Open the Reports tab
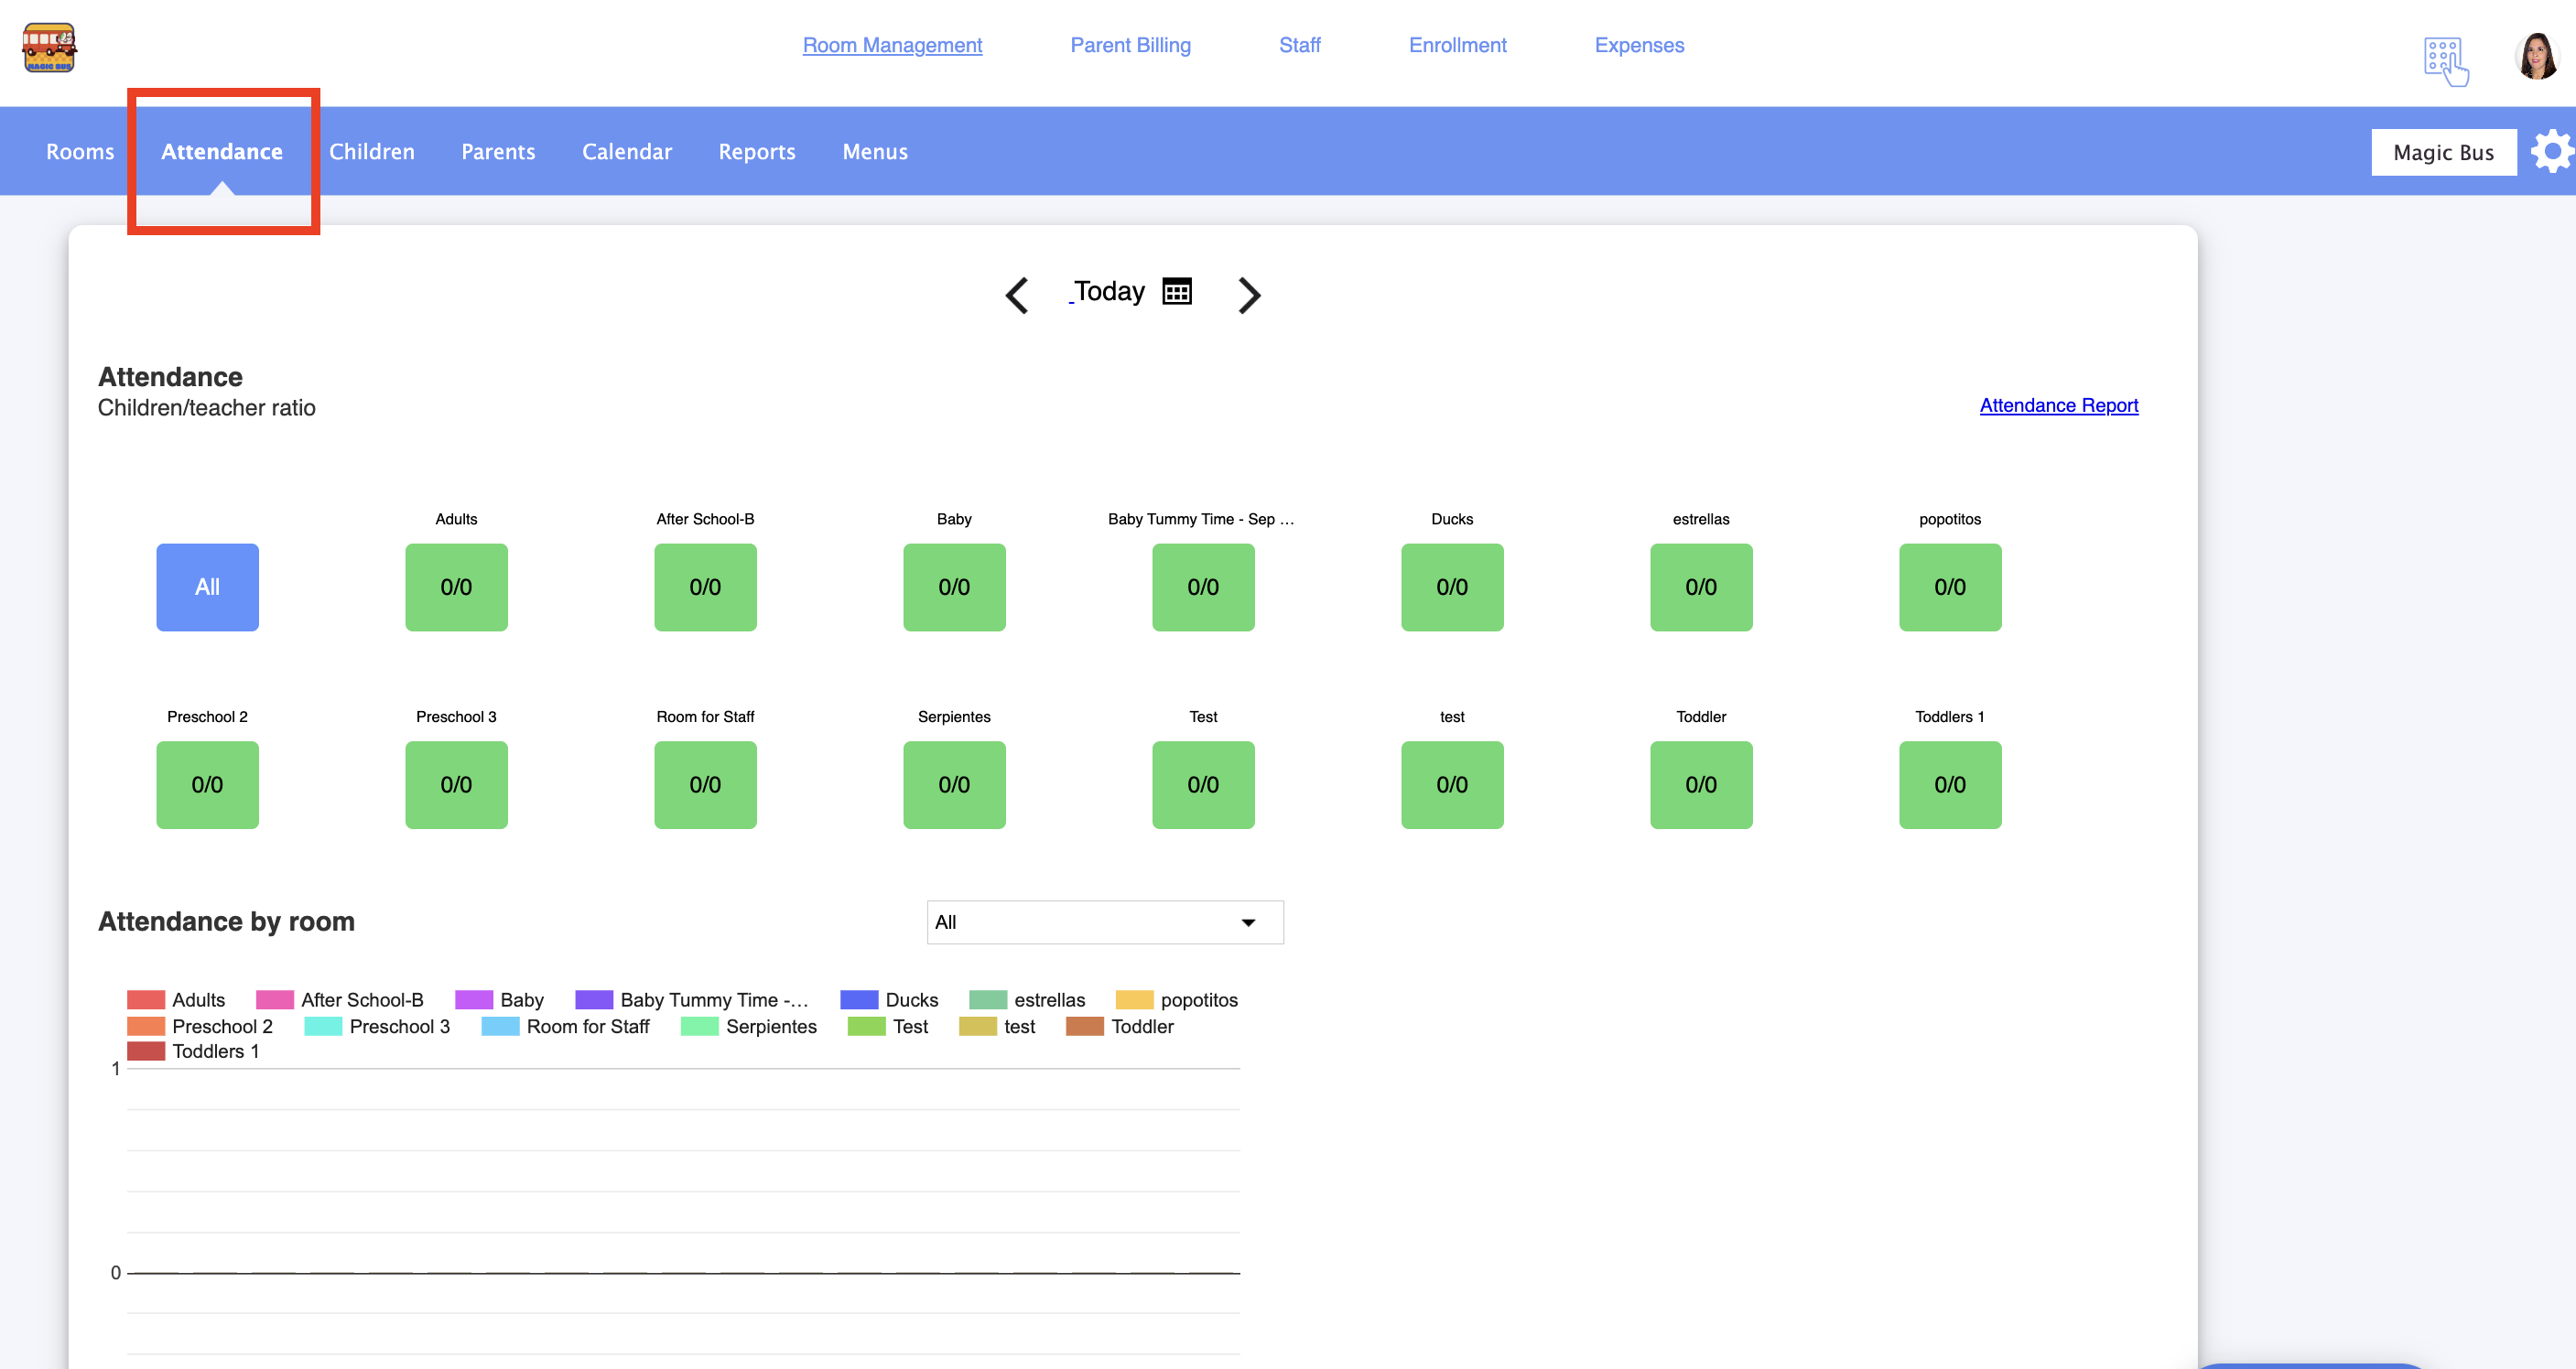2576x1369 pixels. (x=756, y=152)
